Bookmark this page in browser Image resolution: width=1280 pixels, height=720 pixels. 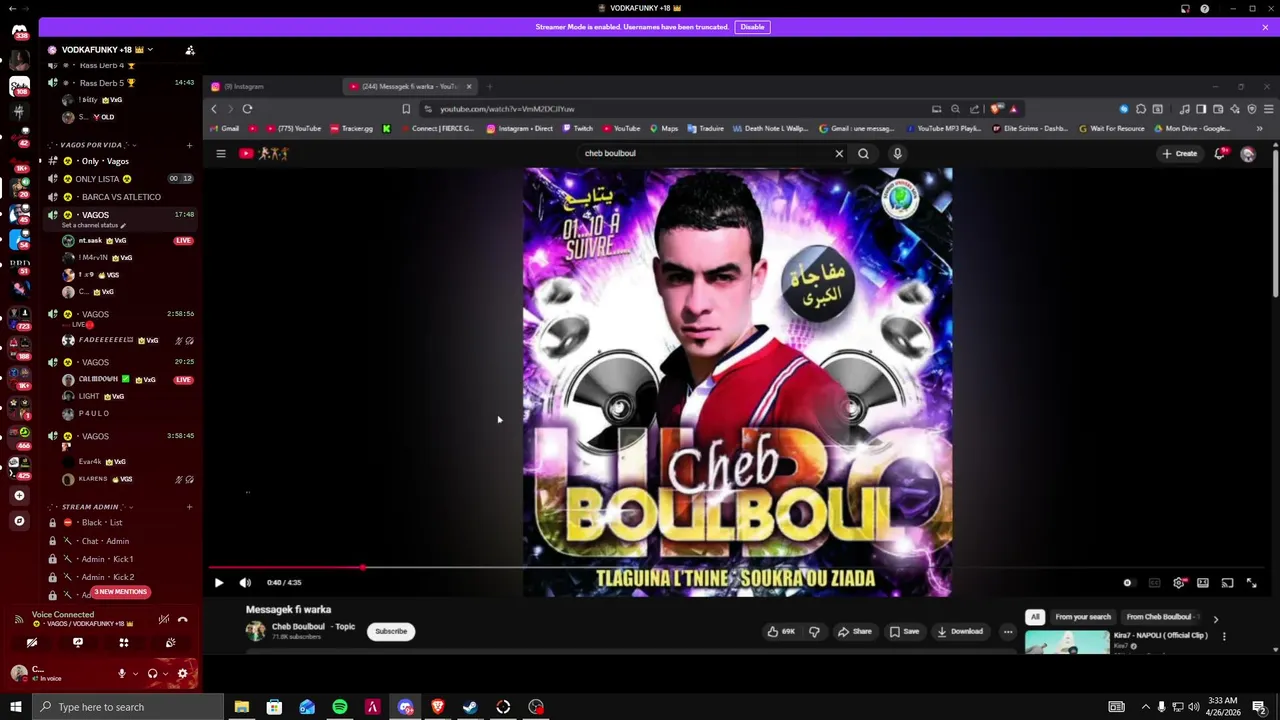[406, 109]
